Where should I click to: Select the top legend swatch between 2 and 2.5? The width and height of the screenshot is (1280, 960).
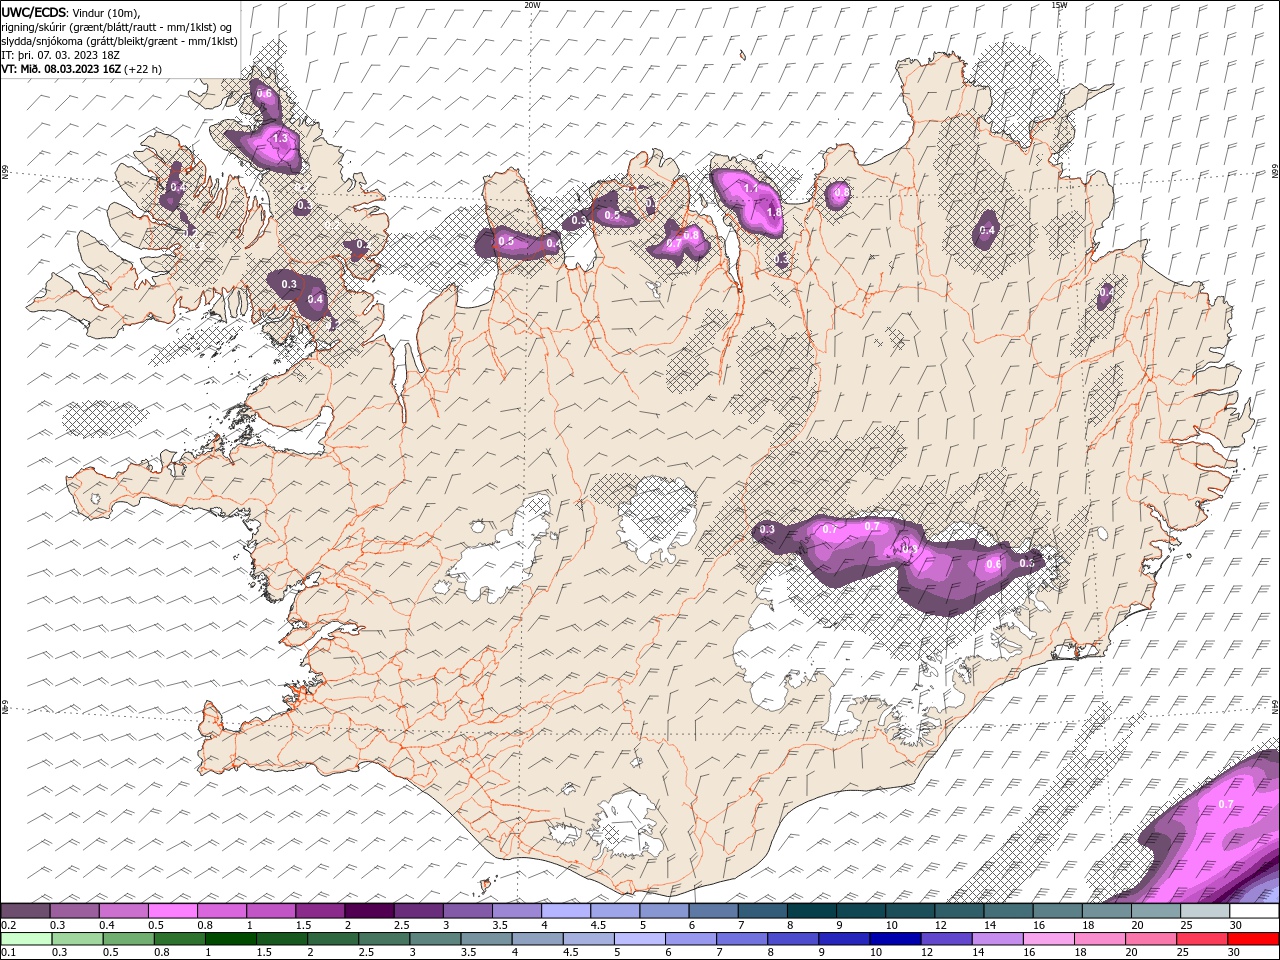(x=369, y=910)
